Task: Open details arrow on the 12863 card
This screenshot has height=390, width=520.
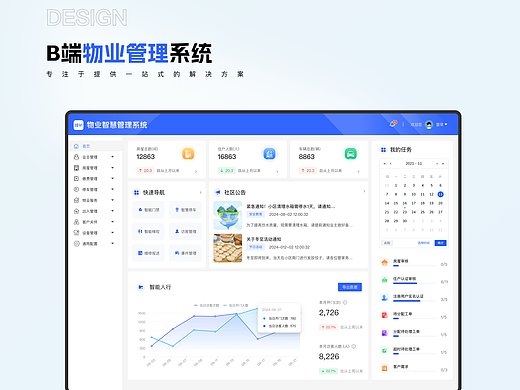Action: point(196,171)
